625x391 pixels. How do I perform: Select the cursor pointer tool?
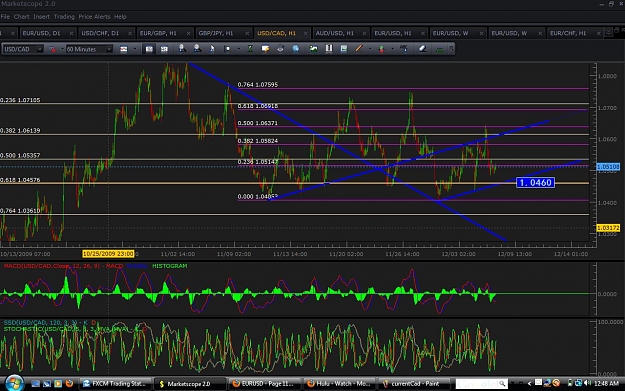pyautogui.click(x=212, y=49)
